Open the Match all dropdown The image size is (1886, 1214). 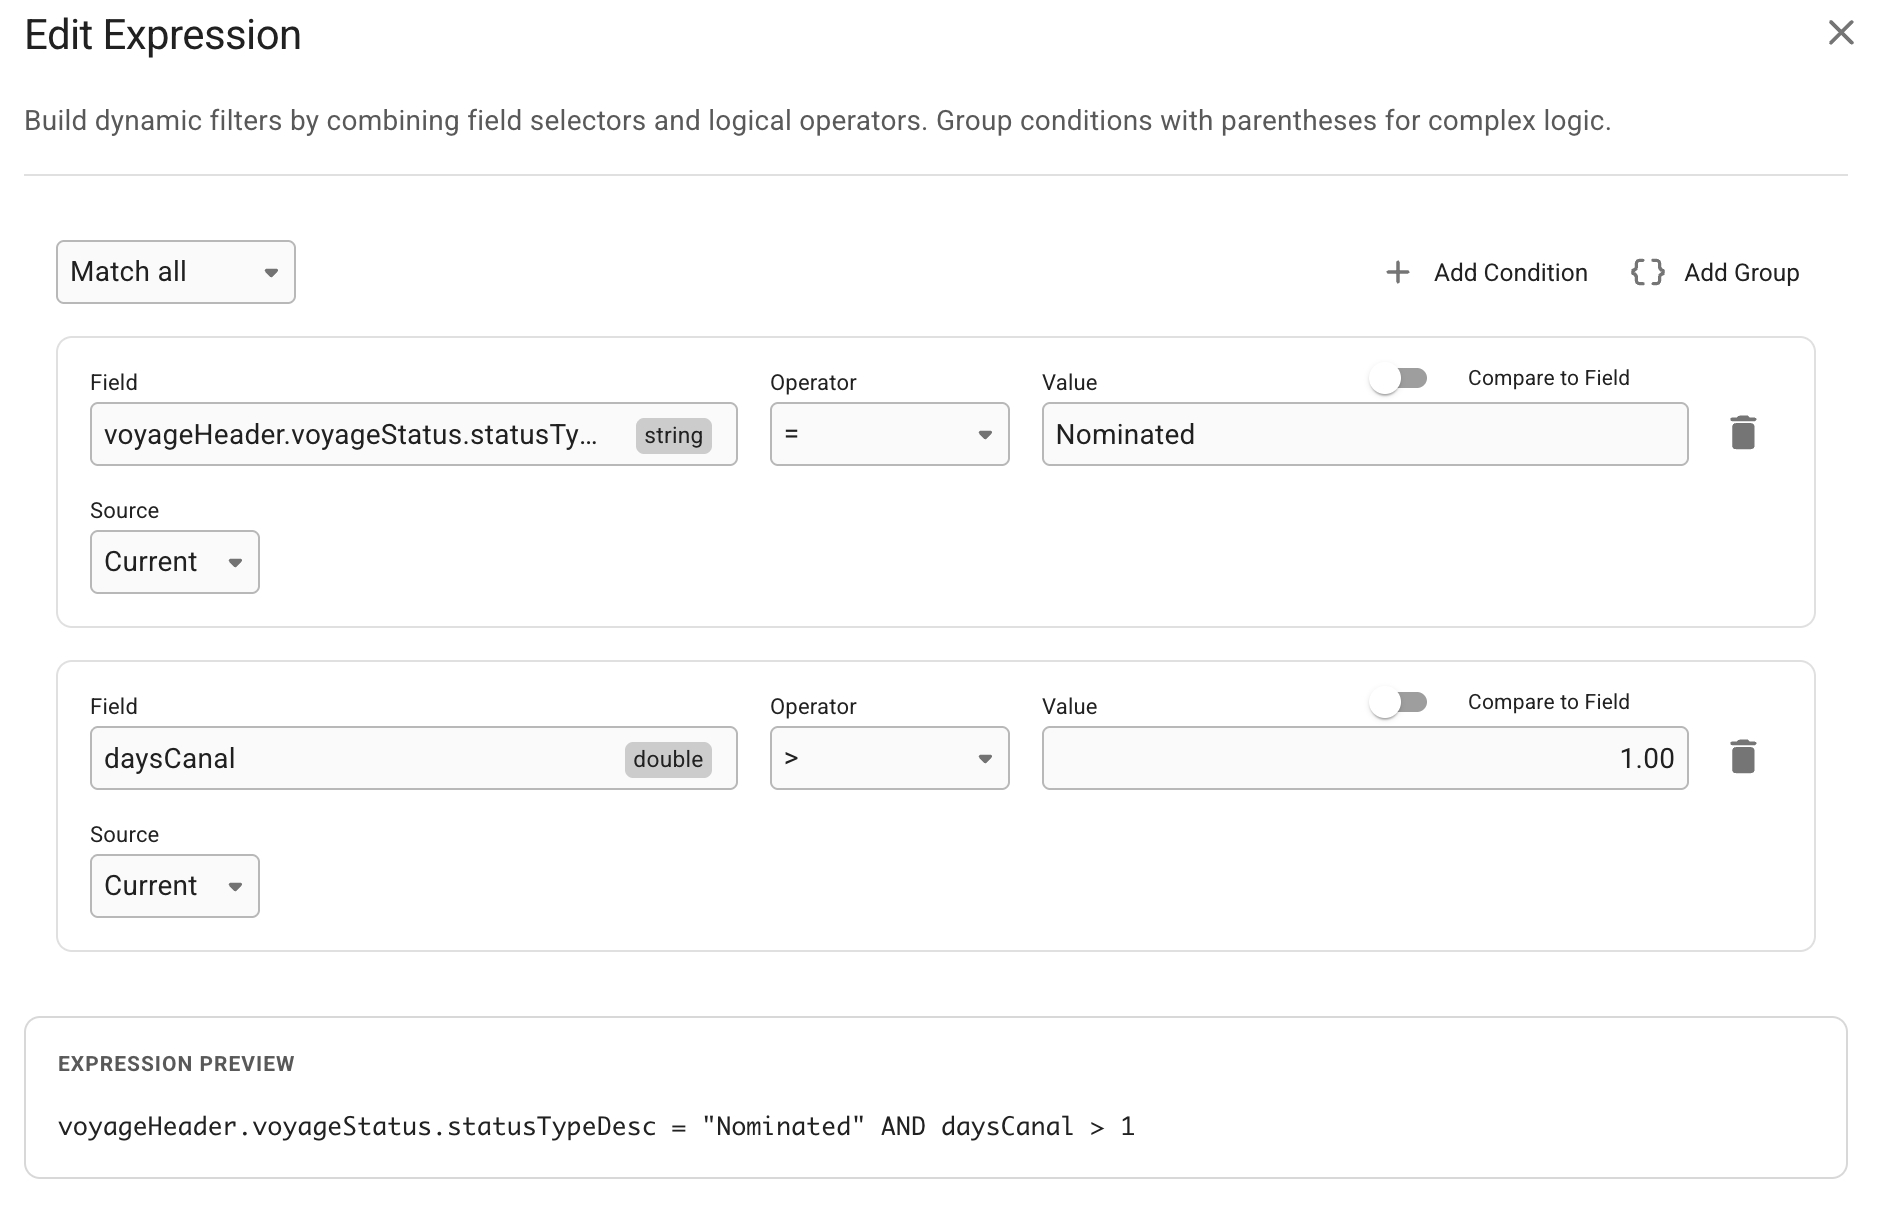pos(175,272)
